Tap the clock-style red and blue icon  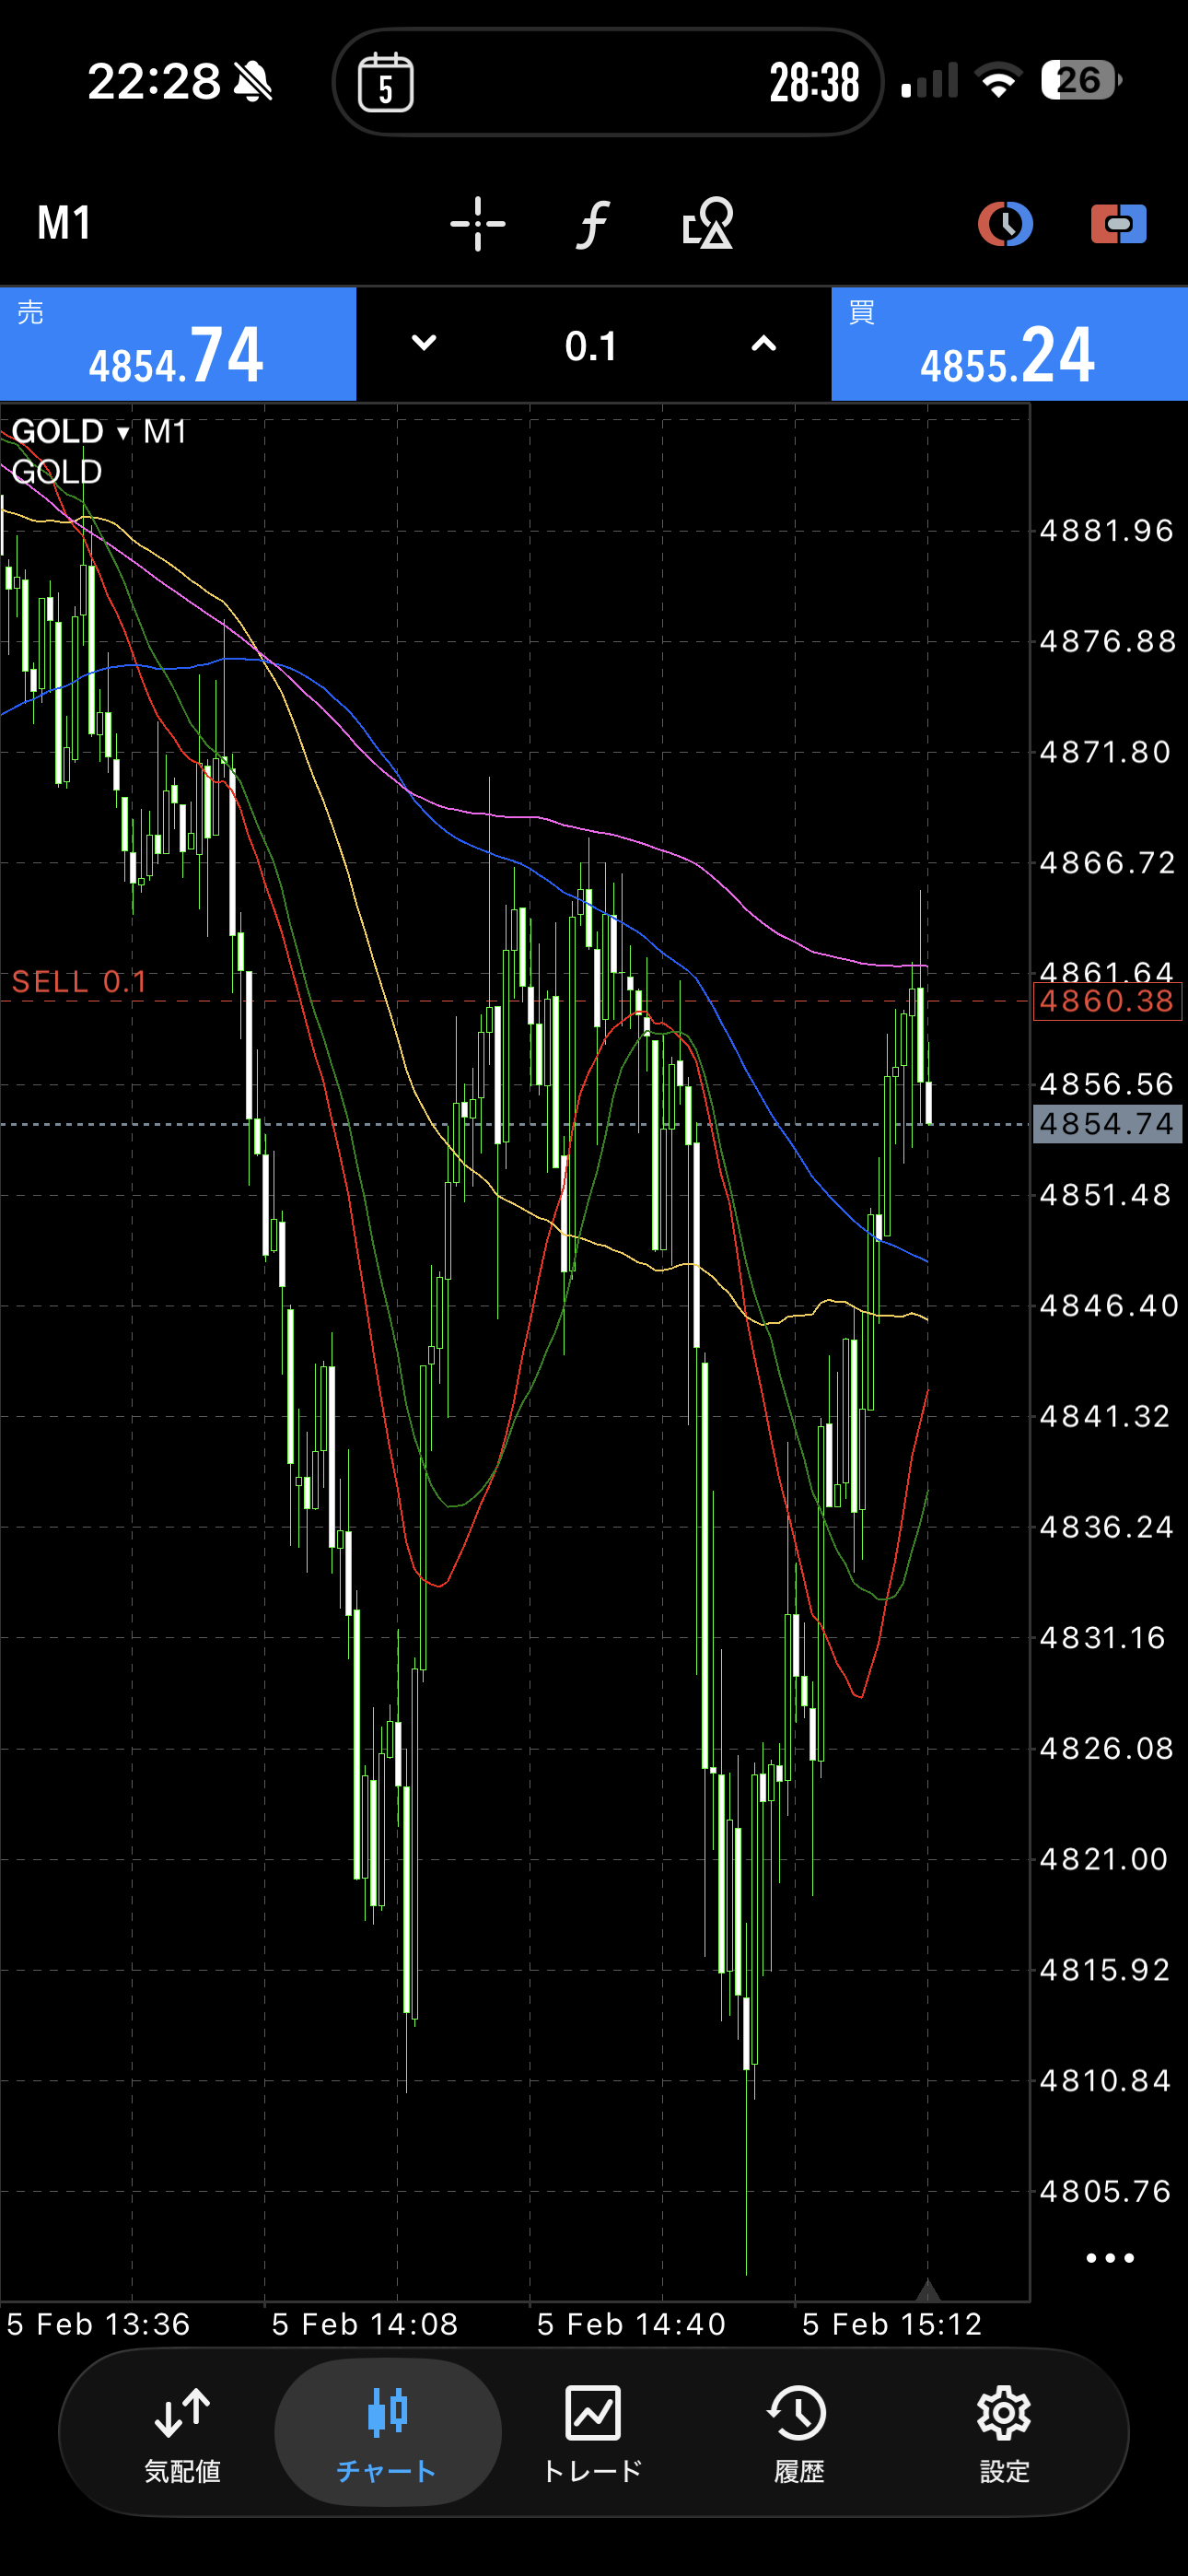(x=1004, y=223)
